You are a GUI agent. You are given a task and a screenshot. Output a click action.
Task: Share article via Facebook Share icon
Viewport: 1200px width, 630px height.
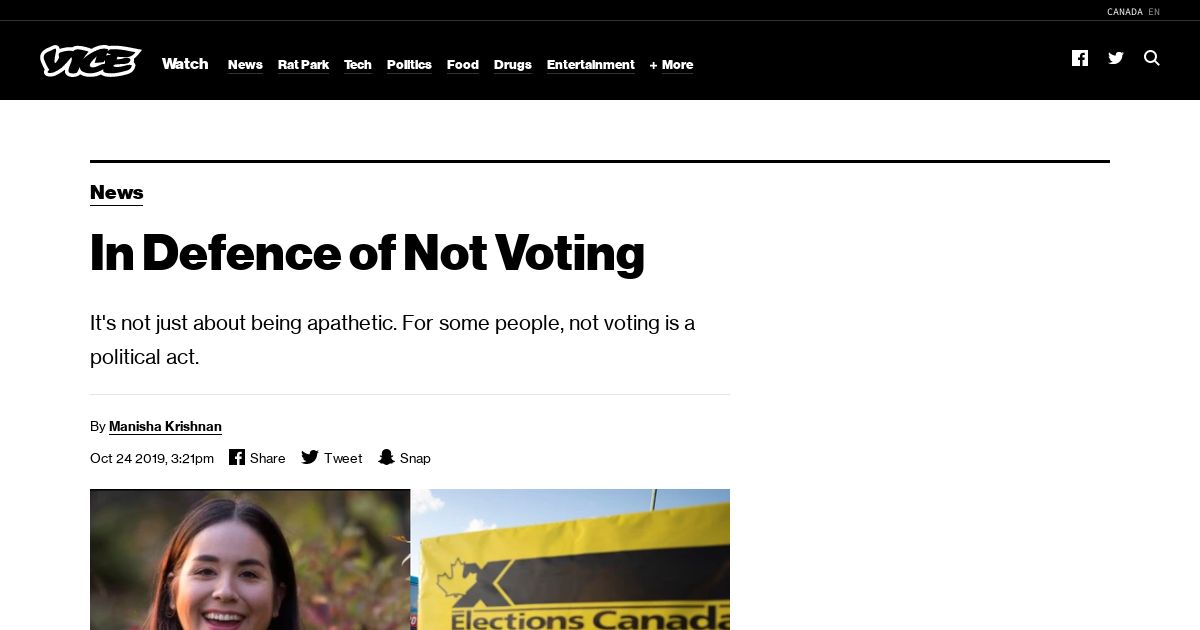coord(237,457)
